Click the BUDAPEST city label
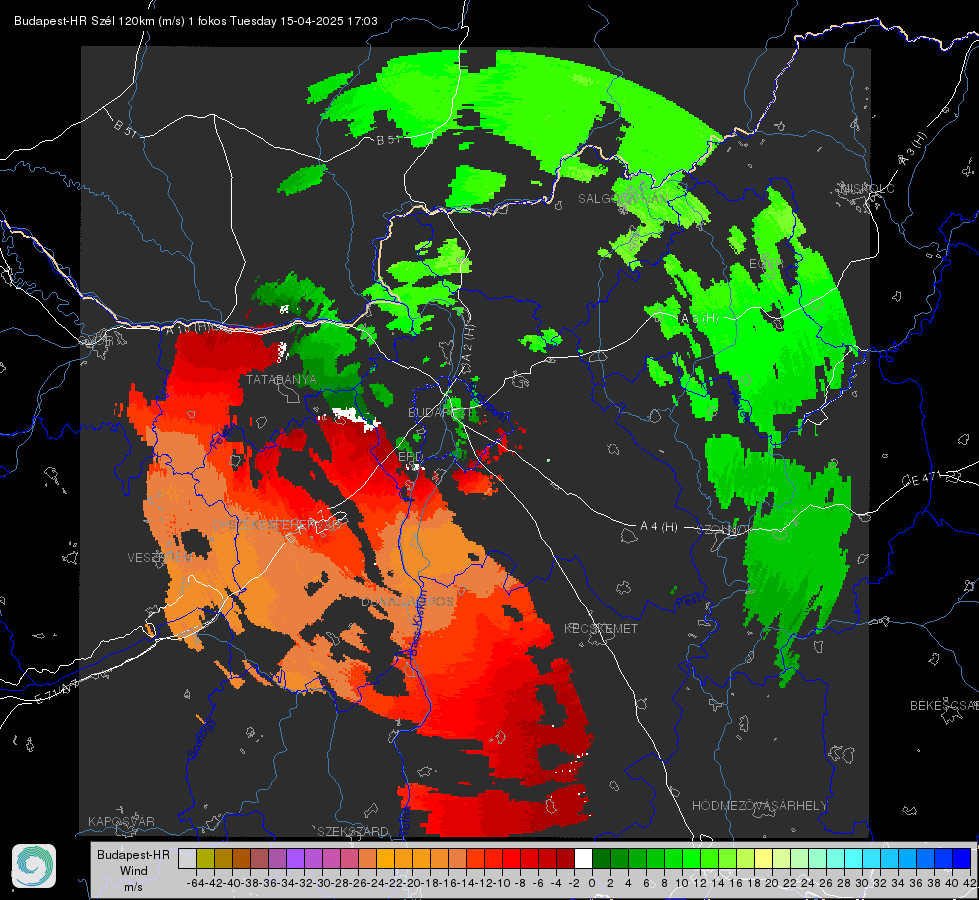The width and height of the screenshot is (979, 900). pyautogui.click(x=440, y=413)
